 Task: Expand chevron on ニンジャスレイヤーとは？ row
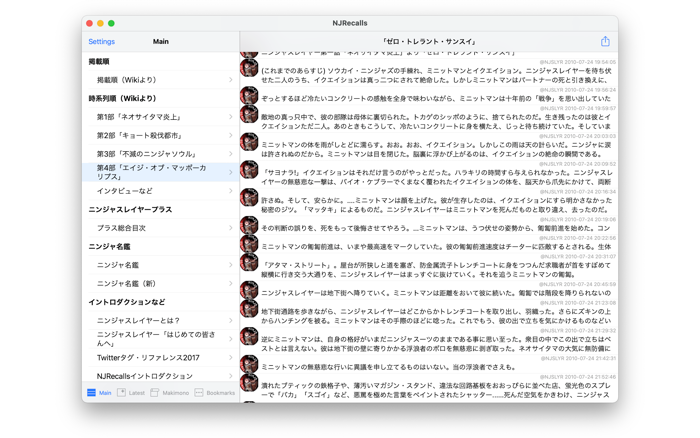click(231, 321)
